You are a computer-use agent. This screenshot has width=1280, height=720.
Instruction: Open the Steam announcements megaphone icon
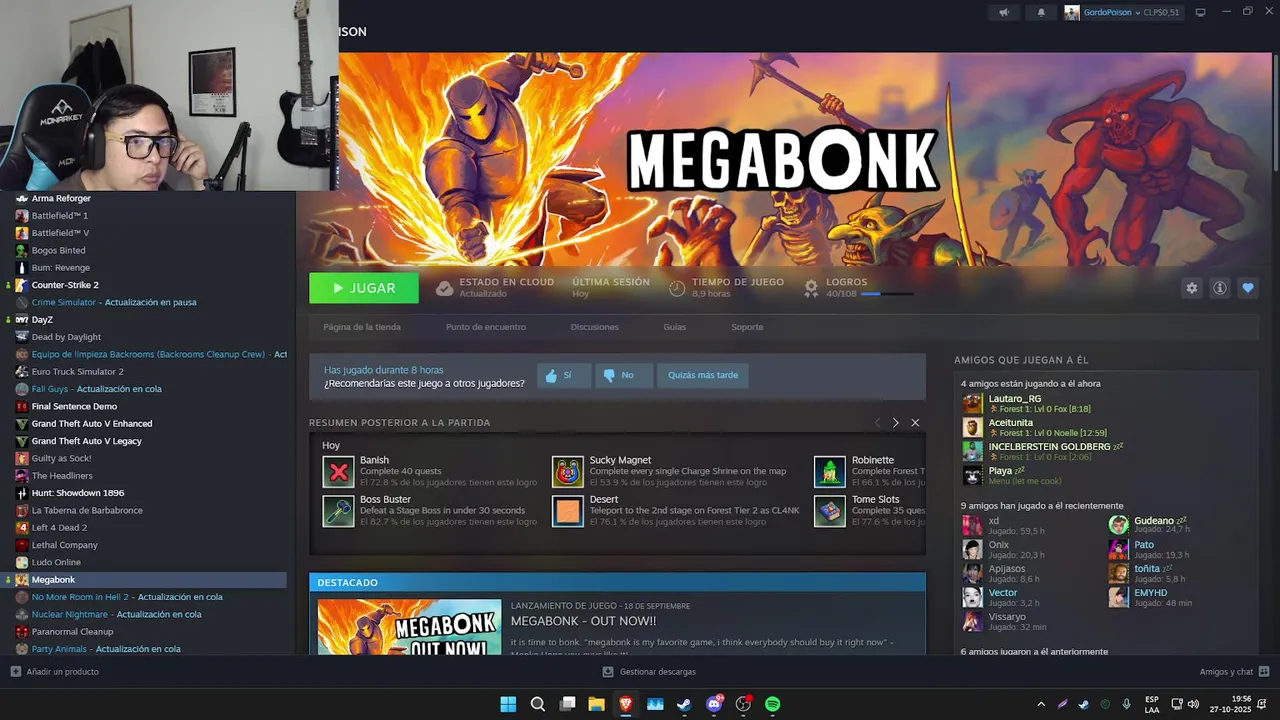tap(1004, 12)
